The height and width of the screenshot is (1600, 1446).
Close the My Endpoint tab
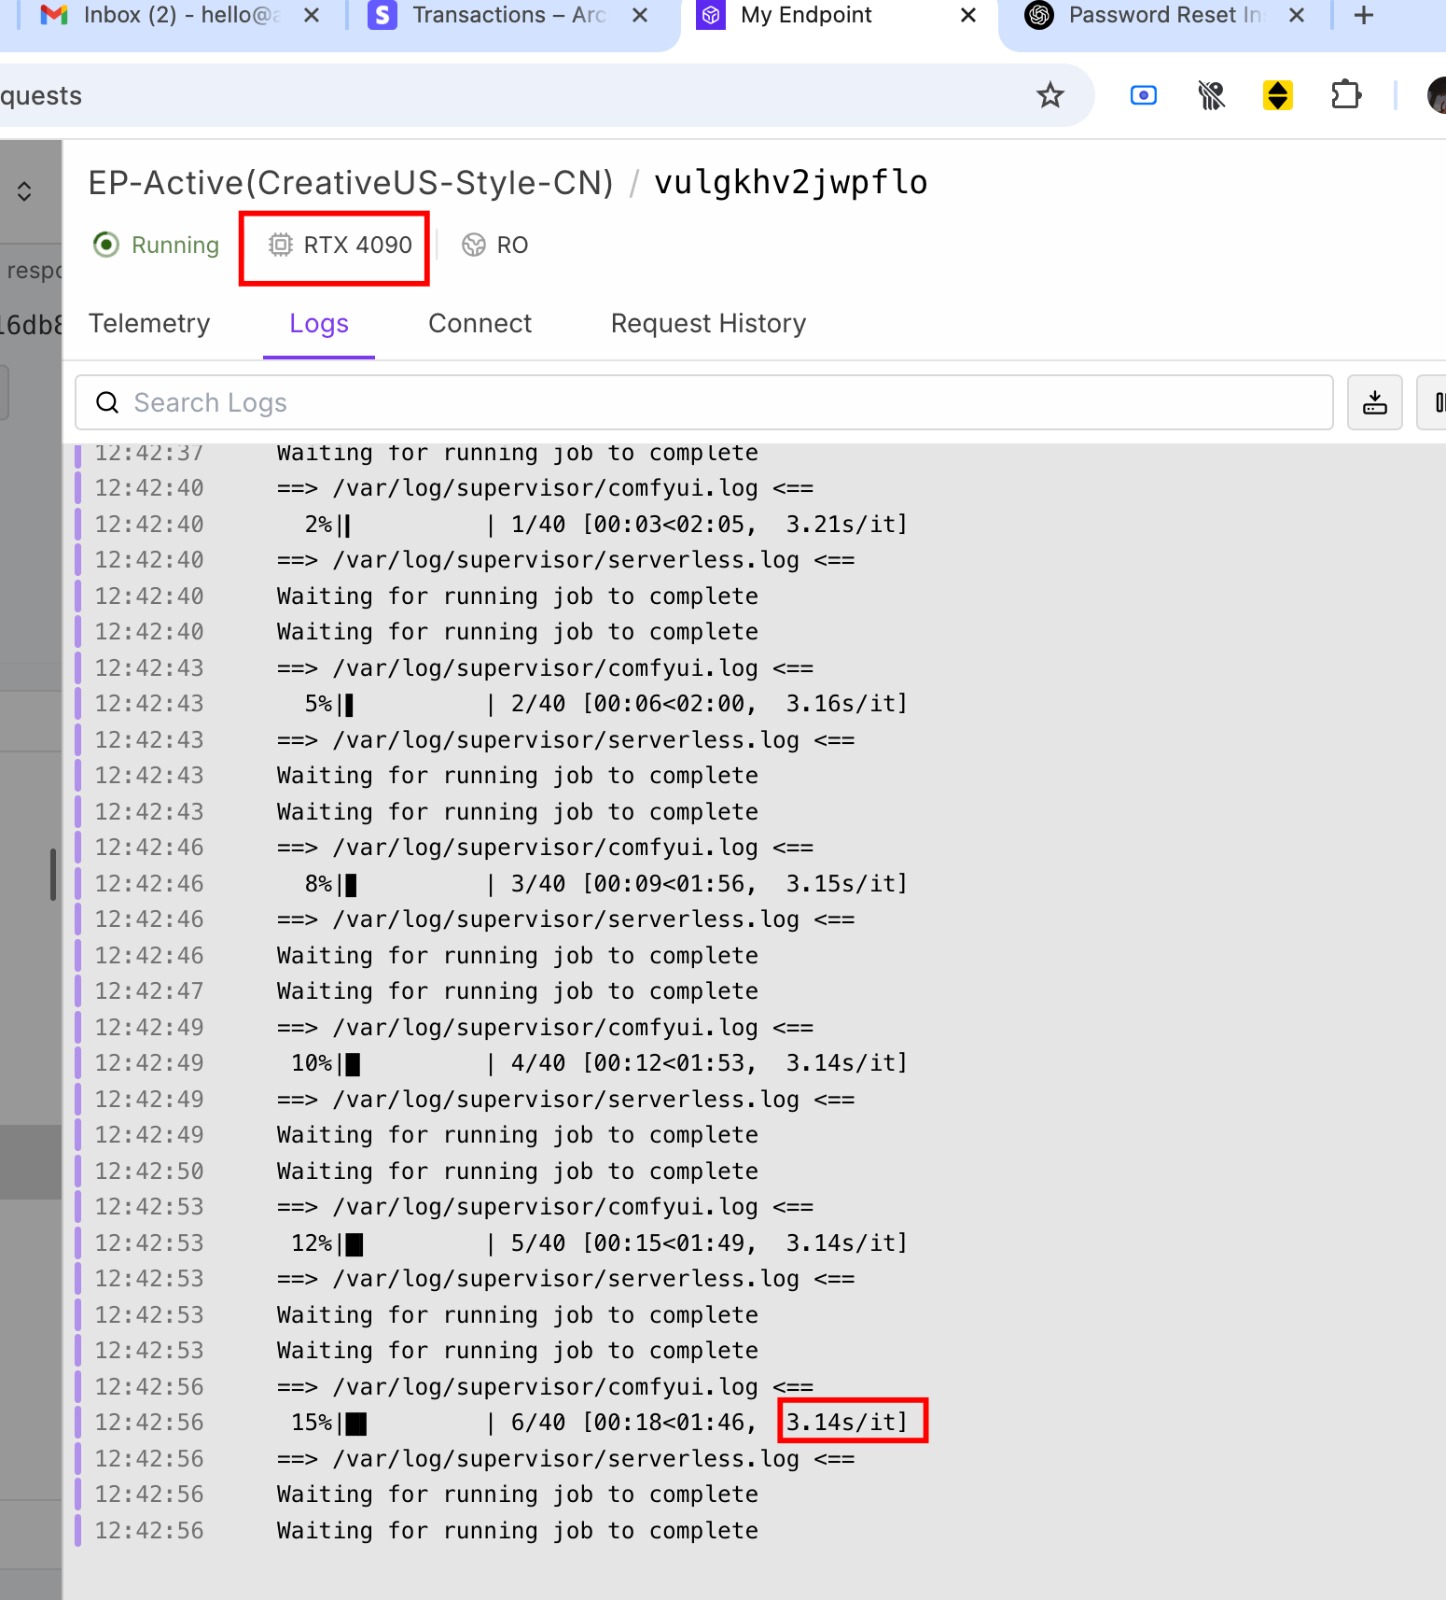(x=968, y=16)
